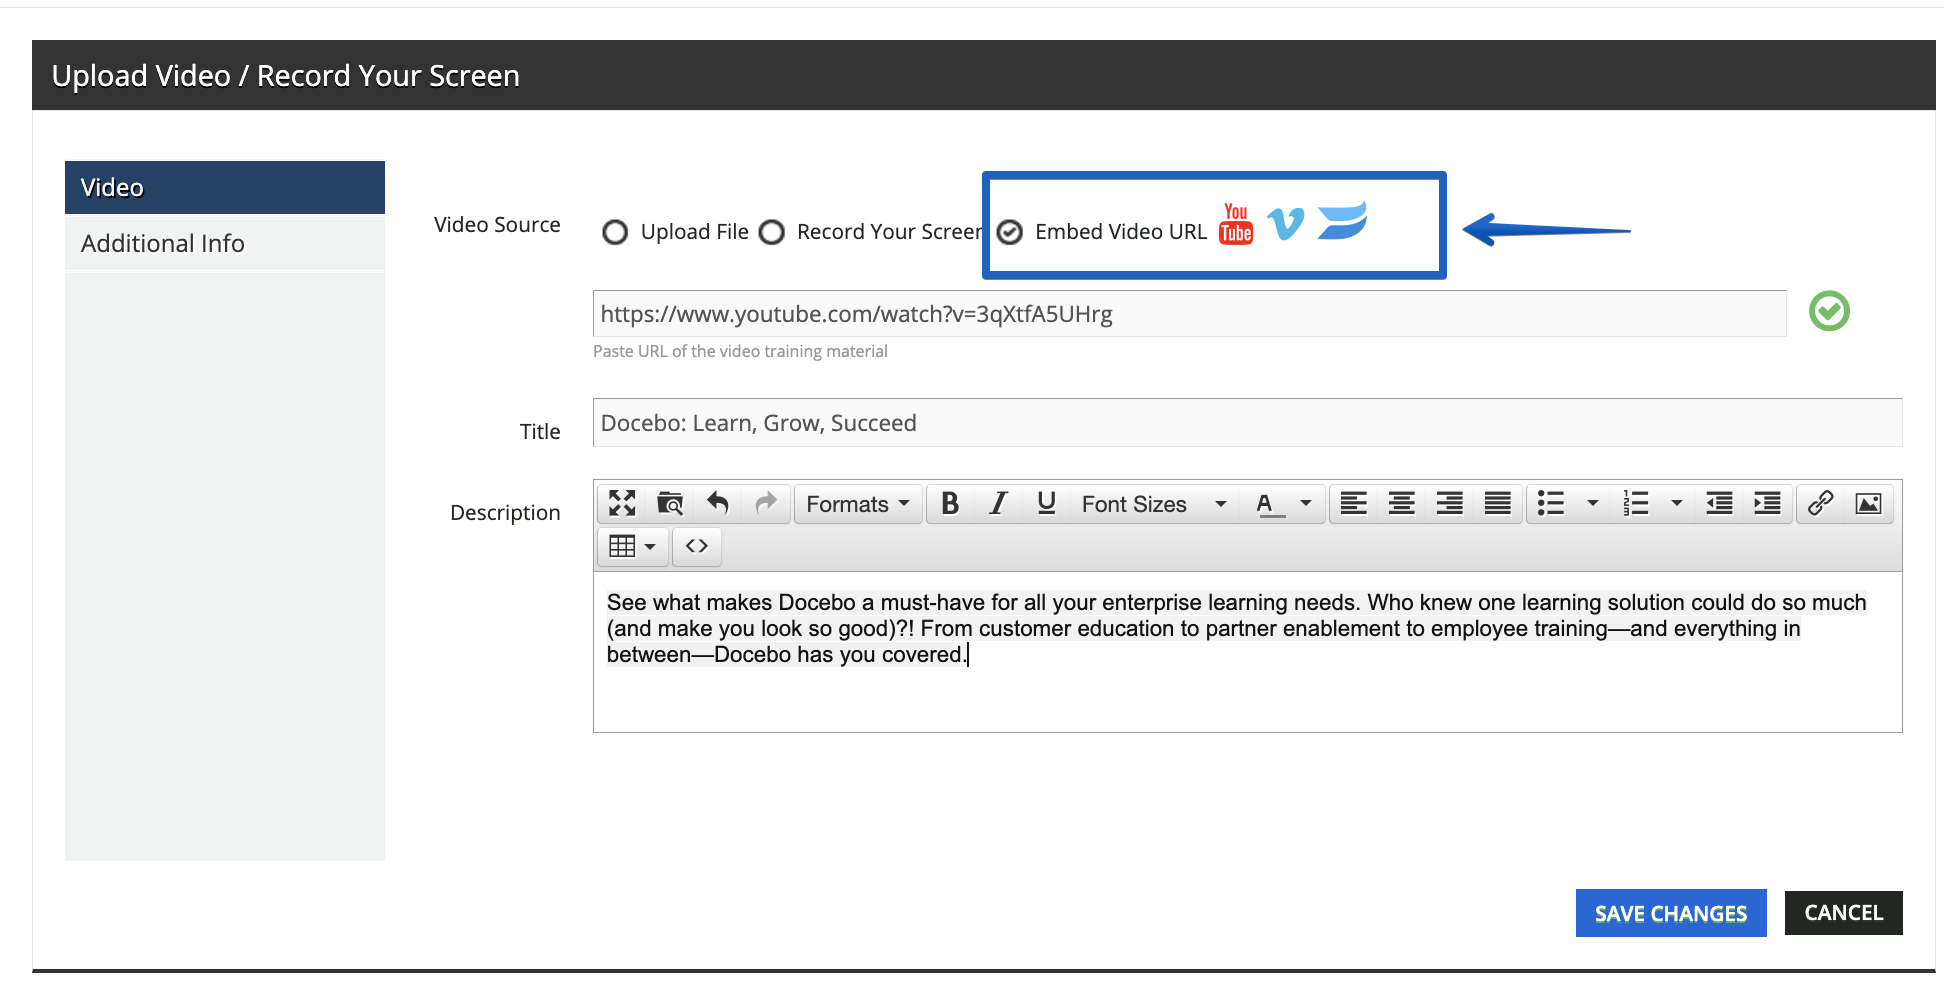
Task: Insert a link with the chain icon
Action: click(1820, 503)
